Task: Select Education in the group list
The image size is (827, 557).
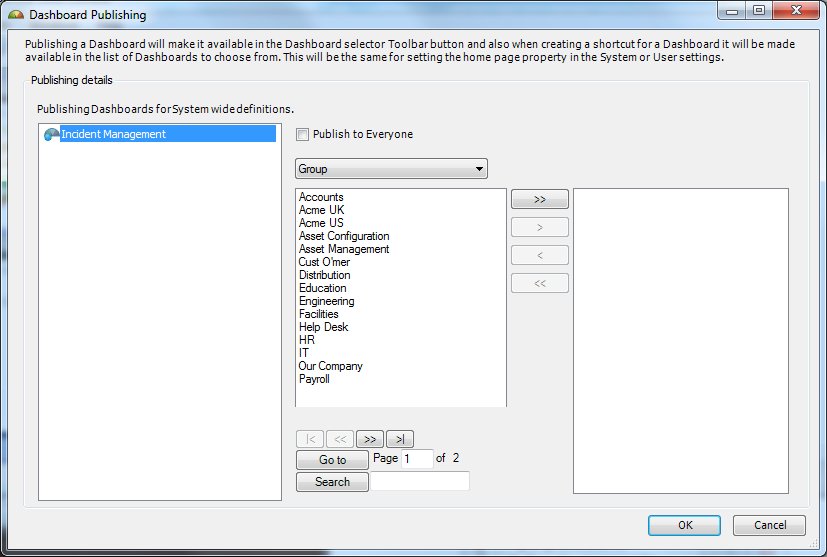Action: coord(322,288)
